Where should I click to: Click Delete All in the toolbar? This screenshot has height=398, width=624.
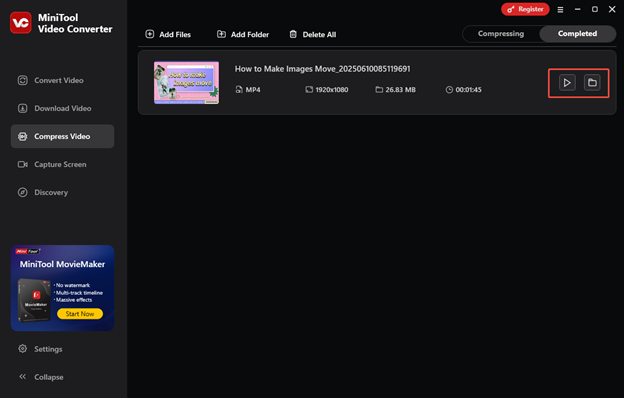point(312,35)
